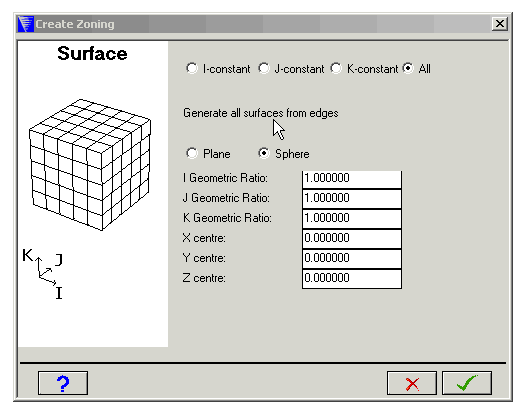The image size is (529, 412).
Task: Click the 'Create Zoning' title text
Action: (x=75, y=24)
